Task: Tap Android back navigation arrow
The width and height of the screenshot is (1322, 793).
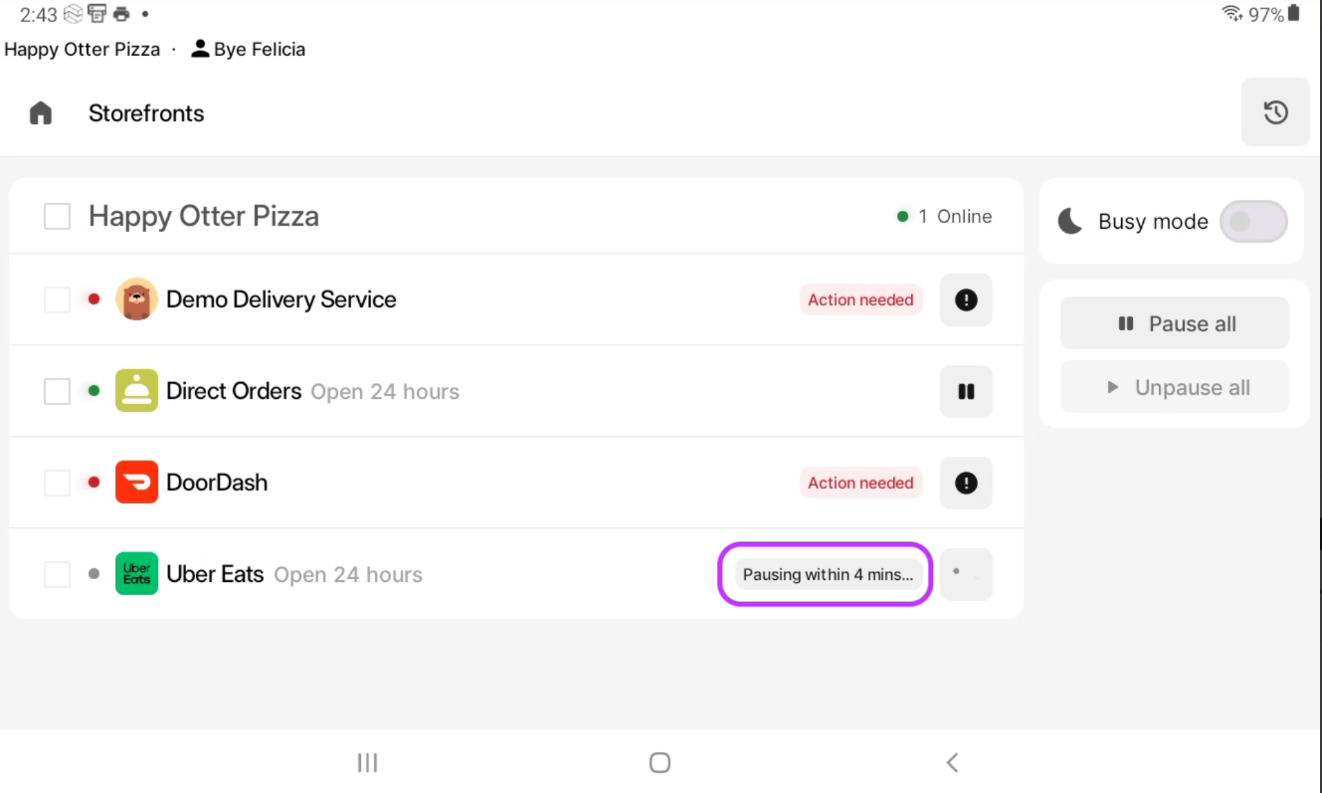Action: pyautogui.click(x=952, y=763)
